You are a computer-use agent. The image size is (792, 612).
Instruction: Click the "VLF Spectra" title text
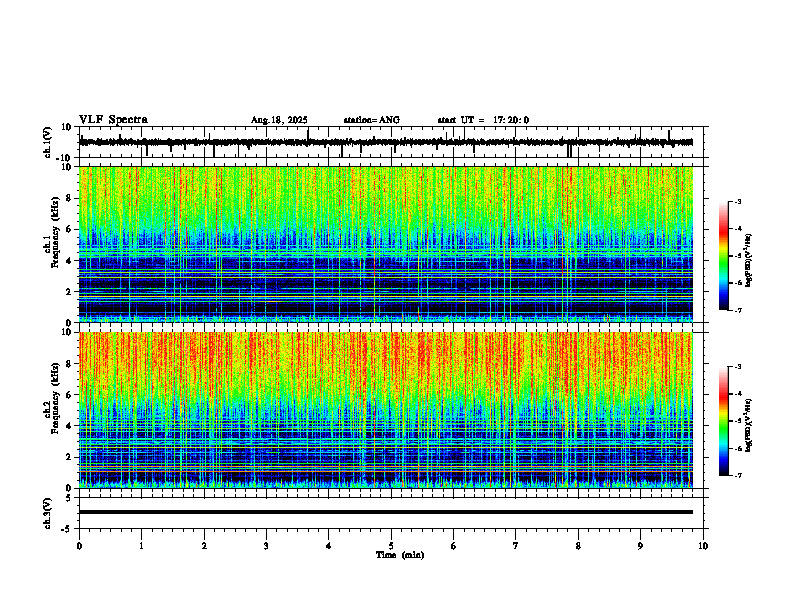click(113, 120)
